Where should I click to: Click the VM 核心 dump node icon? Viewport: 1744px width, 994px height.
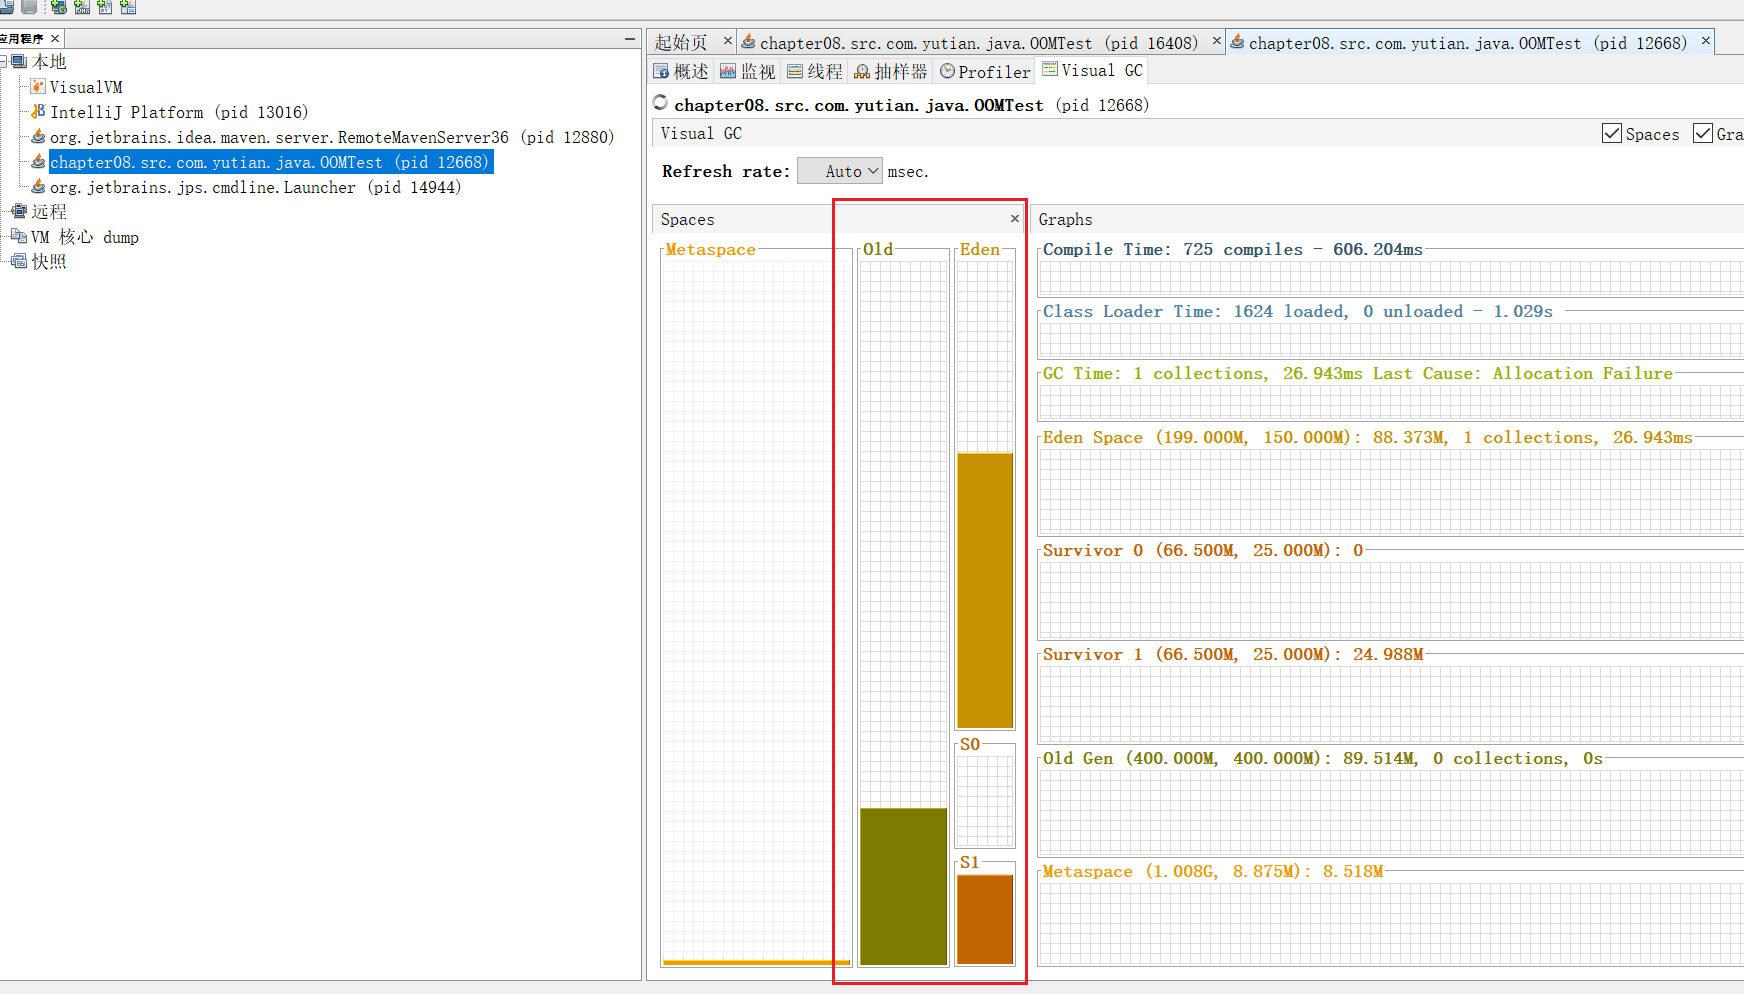pyautogui.click(x=18, y=236)
